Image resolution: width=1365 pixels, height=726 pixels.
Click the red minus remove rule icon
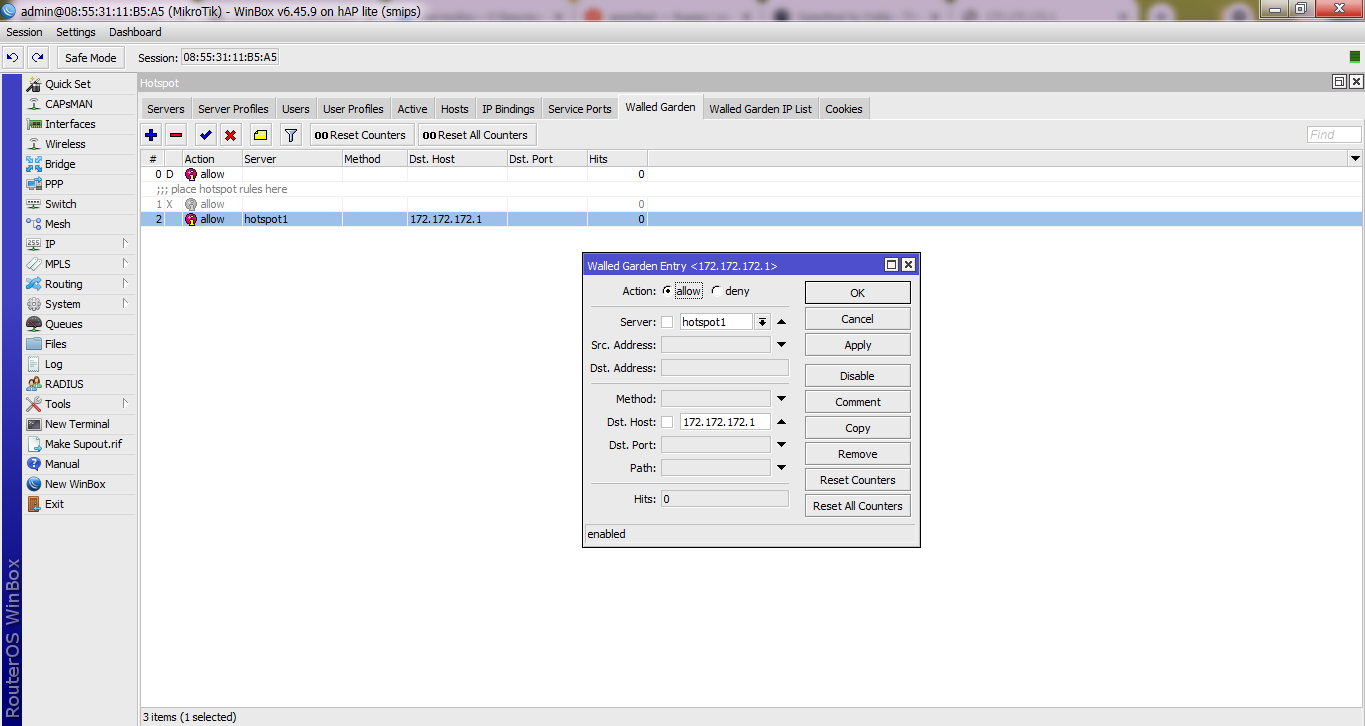point(176,135)
